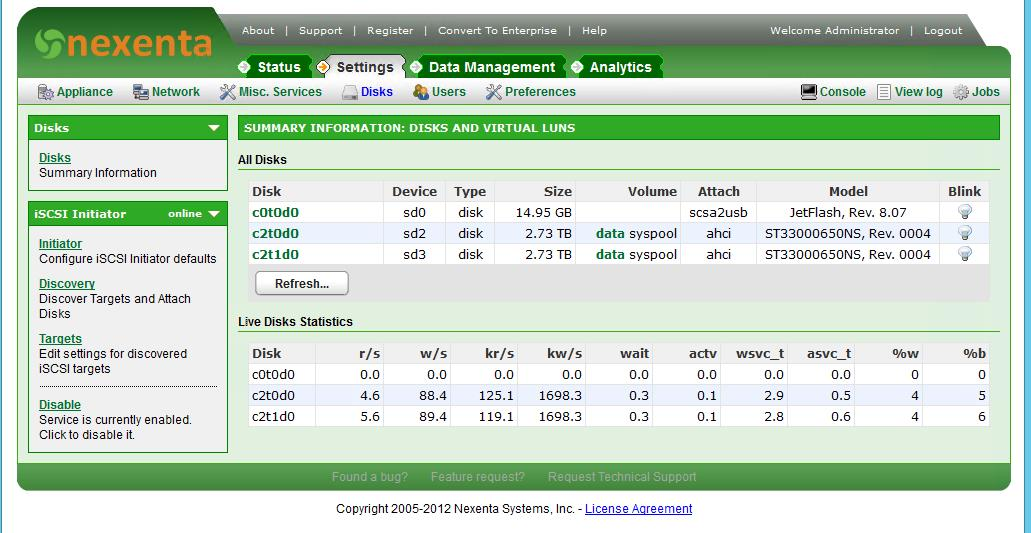1031x533 pixels.
Task: Open the Data Management tab
Action: coord(491,67)
